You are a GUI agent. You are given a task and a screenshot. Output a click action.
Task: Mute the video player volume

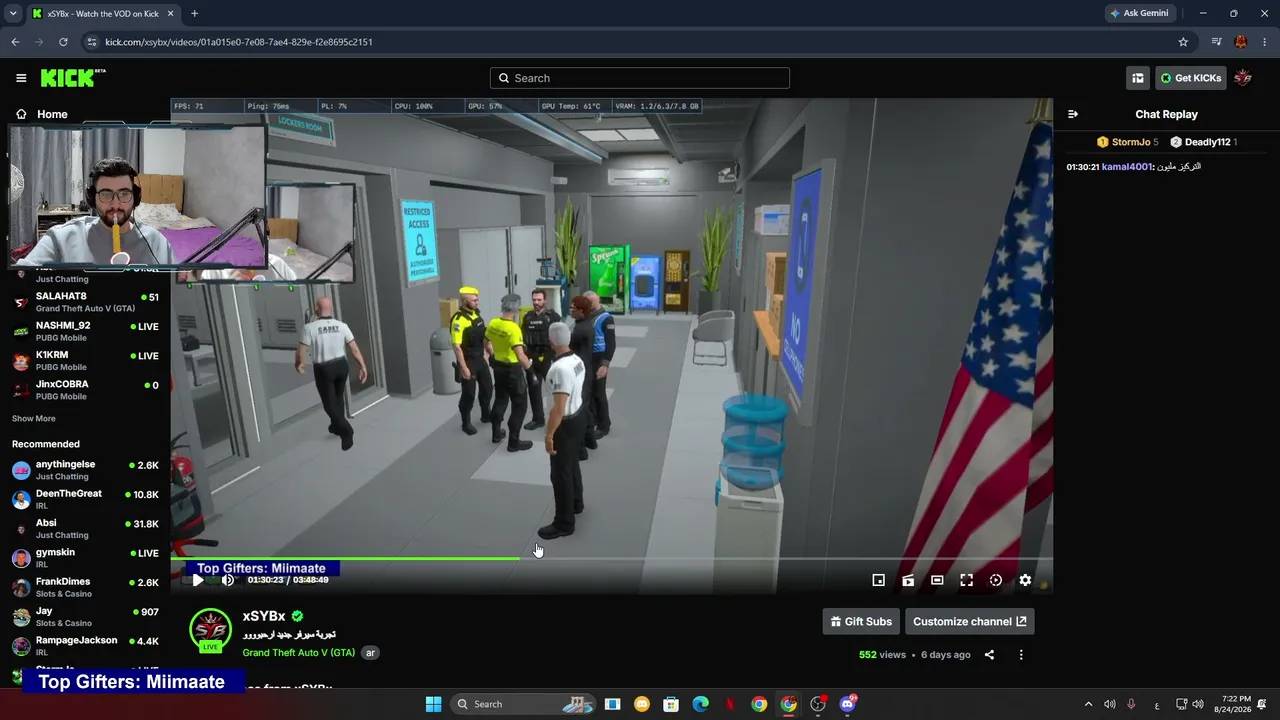(227, 580)
